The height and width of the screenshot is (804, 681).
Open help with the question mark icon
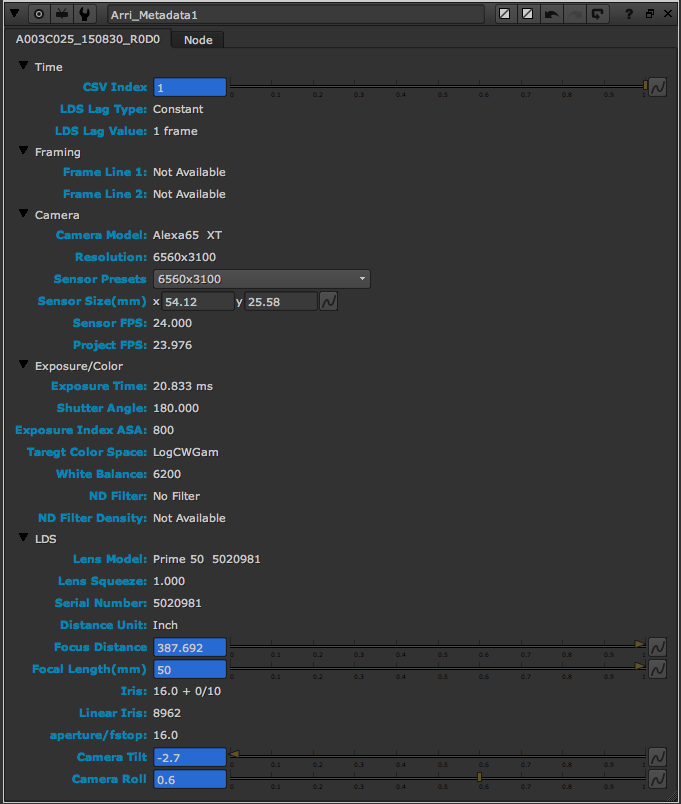click(628, 14)
